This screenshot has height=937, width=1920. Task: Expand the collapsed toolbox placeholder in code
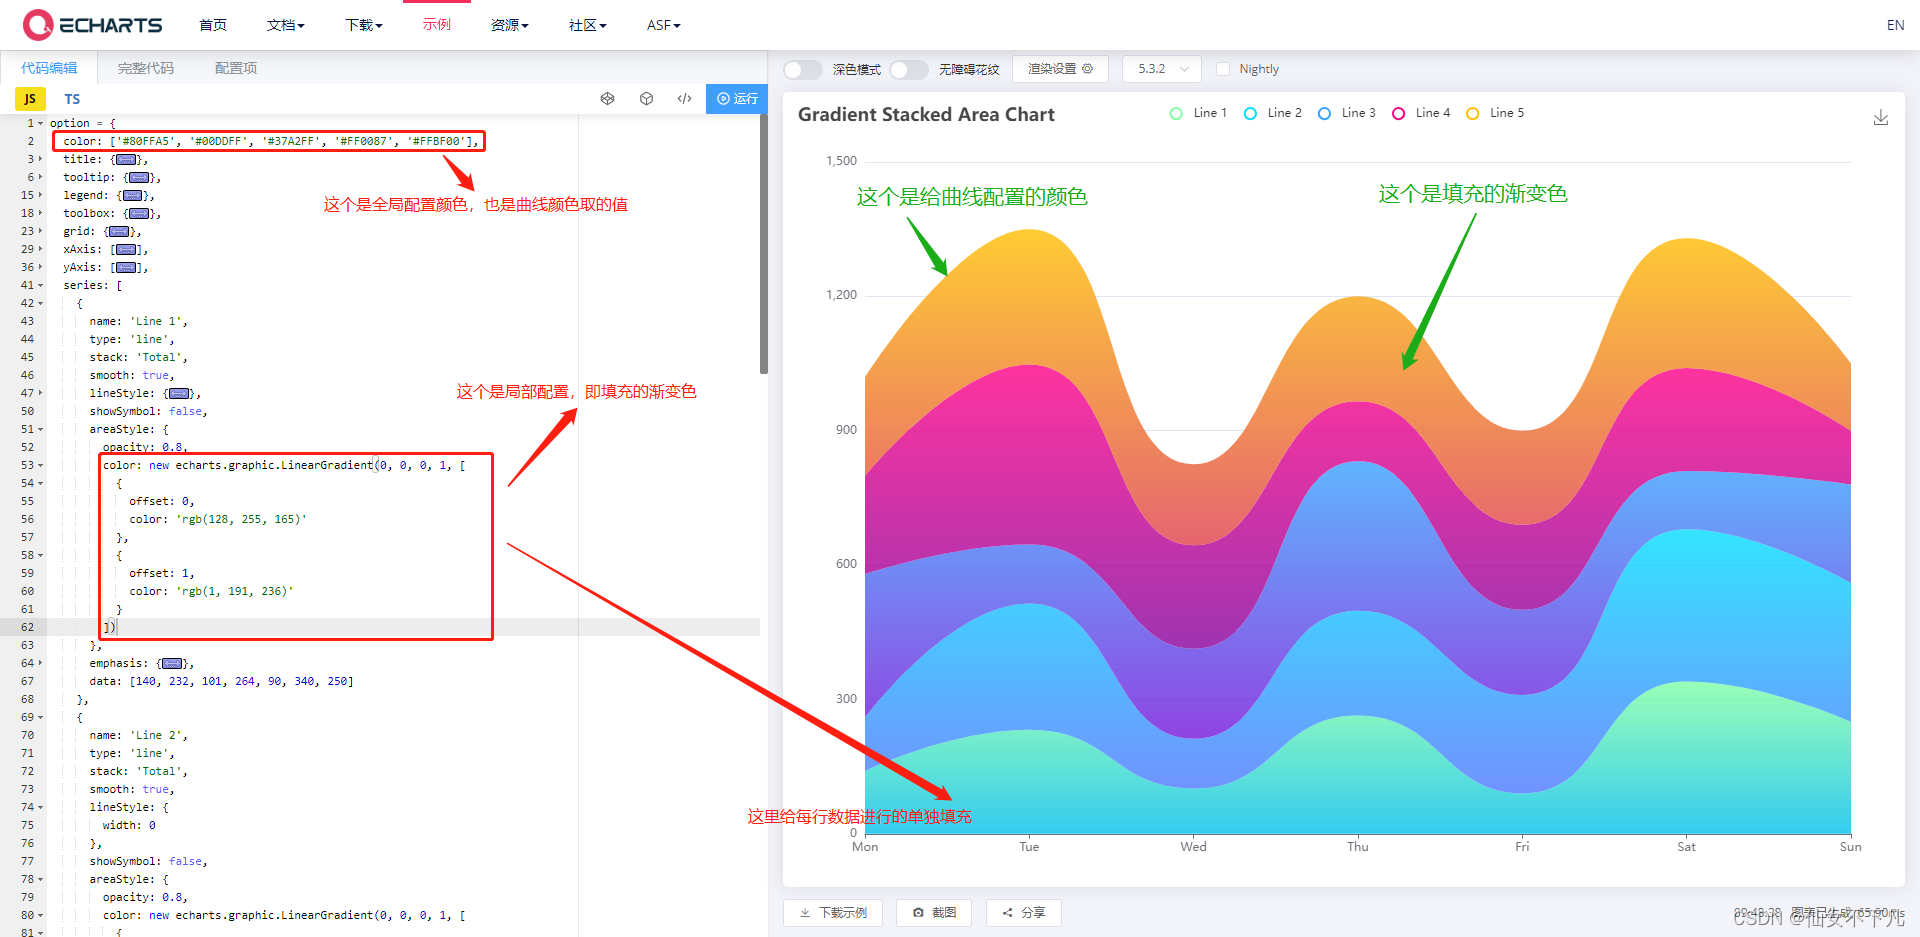(139, 213)
